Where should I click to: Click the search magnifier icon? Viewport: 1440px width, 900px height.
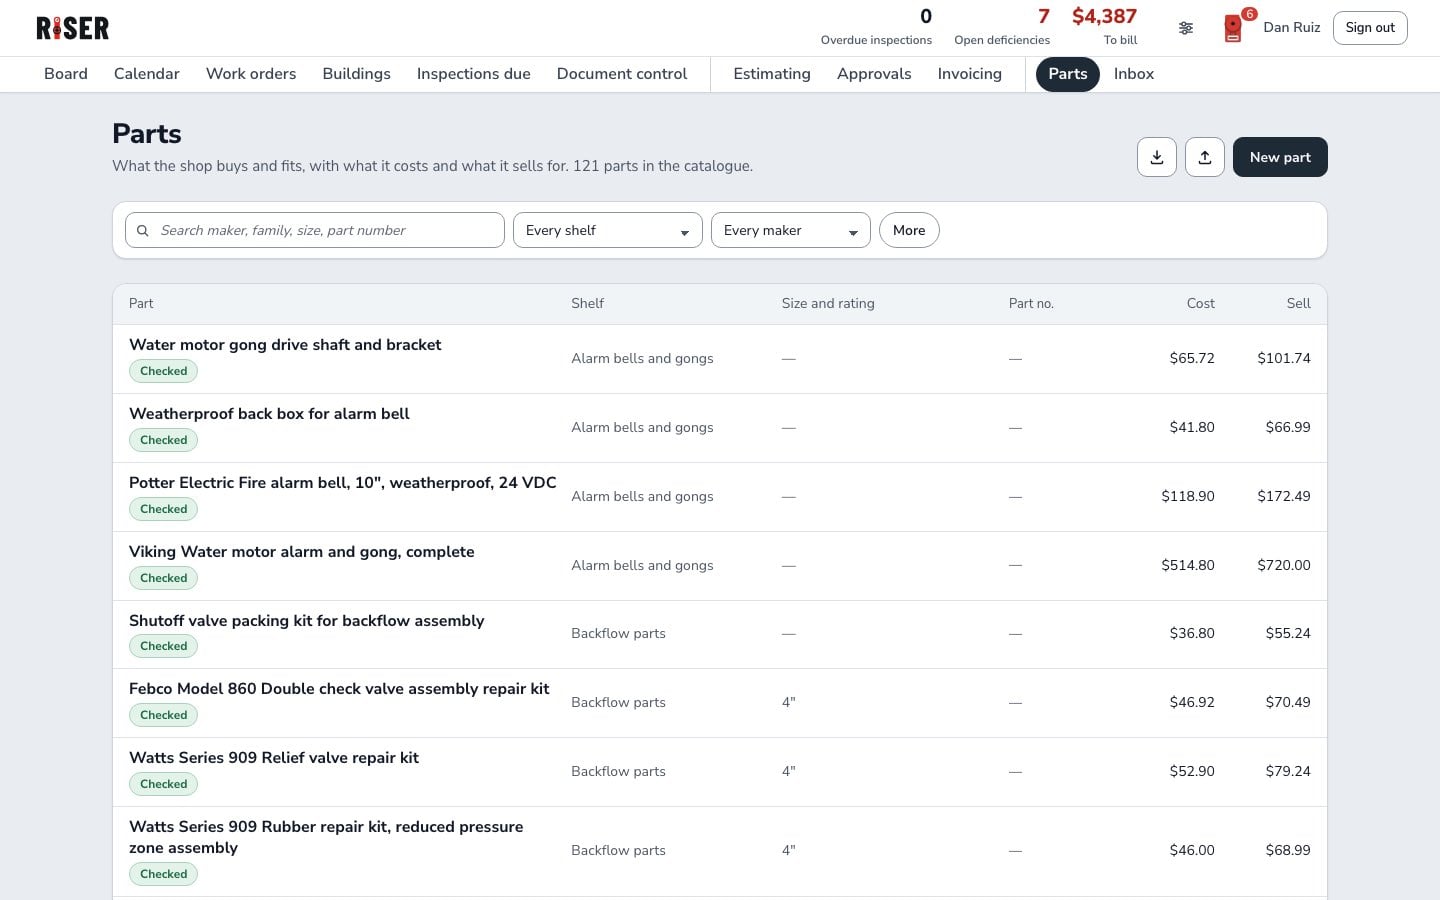143,230
